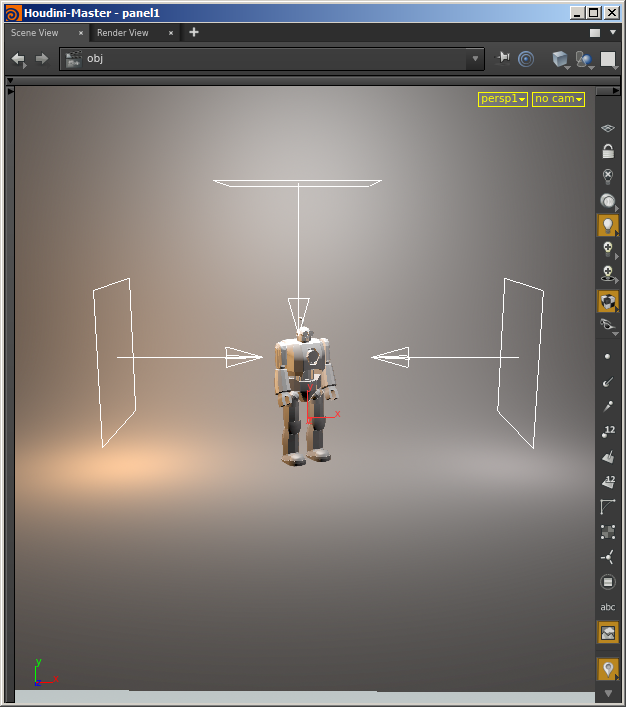Toggle the background image display
This screenshot has width=626, height=707.
click(x=607, y=632)
